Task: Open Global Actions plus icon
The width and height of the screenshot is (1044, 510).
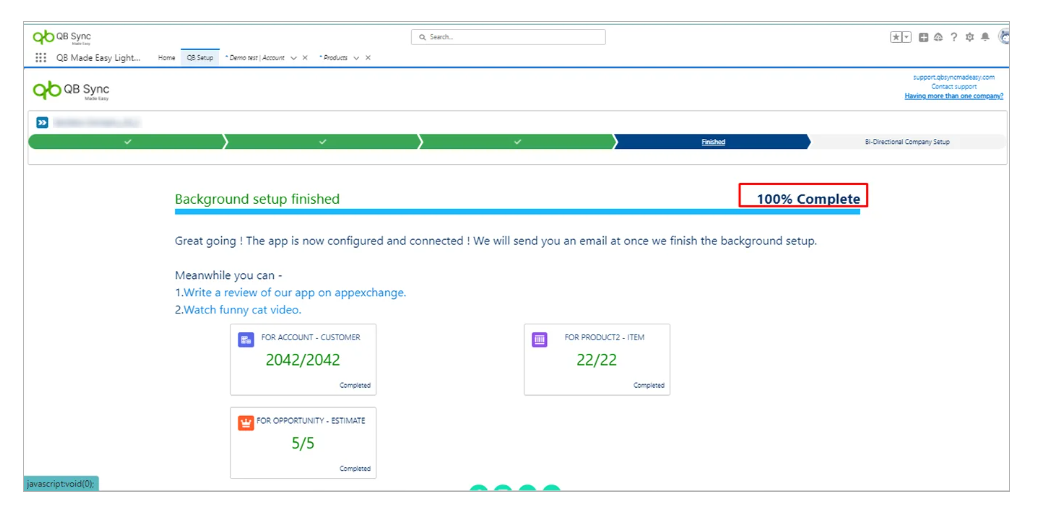Action: click(923, 37)
